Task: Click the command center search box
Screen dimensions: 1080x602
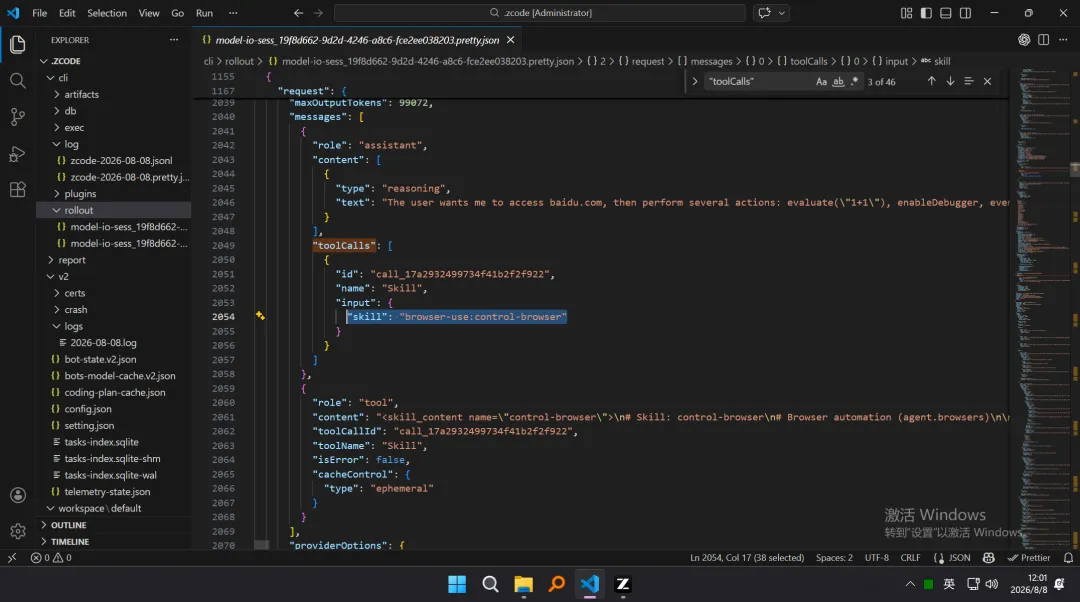Action: (x=539, y=13)
